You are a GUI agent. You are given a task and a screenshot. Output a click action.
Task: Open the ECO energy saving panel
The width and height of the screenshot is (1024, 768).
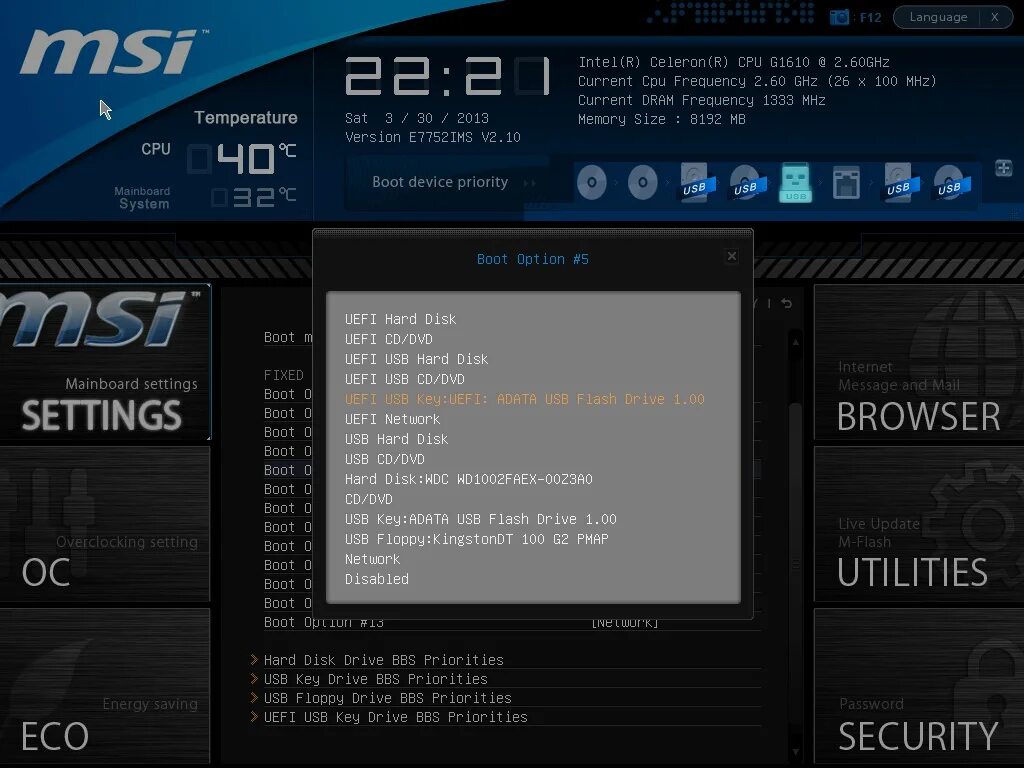(x=104, y=687)
